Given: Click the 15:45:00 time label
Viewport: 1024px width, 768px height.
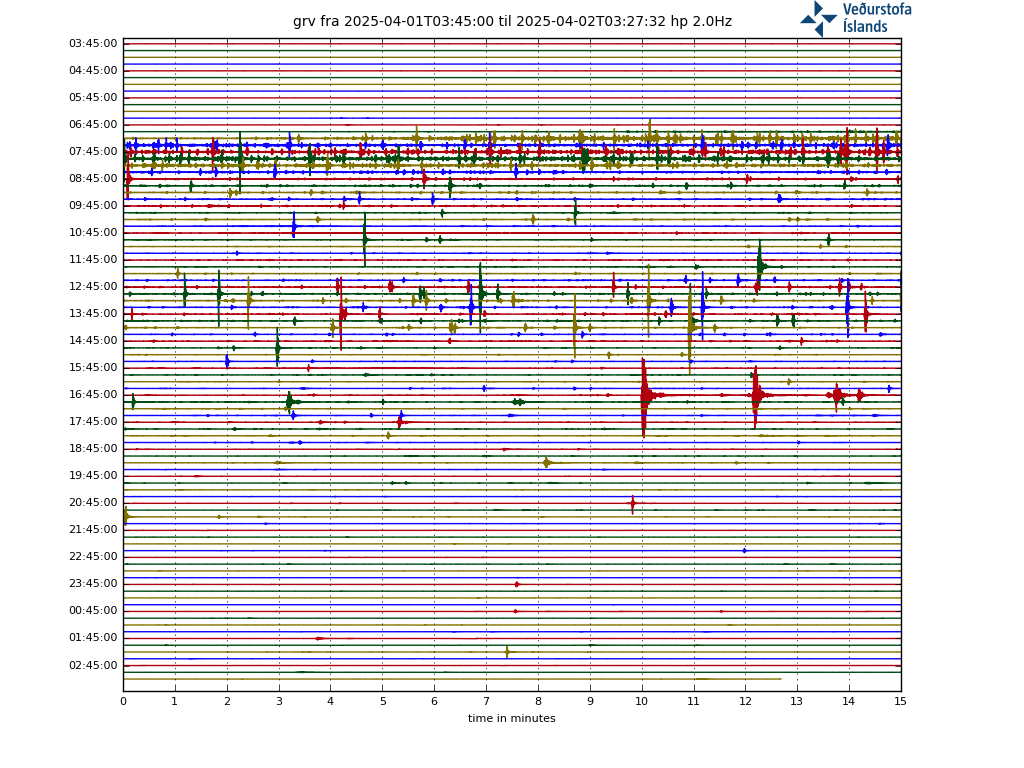Looking at the screenshot, I should pyautogui.click(x=93, y=368).
